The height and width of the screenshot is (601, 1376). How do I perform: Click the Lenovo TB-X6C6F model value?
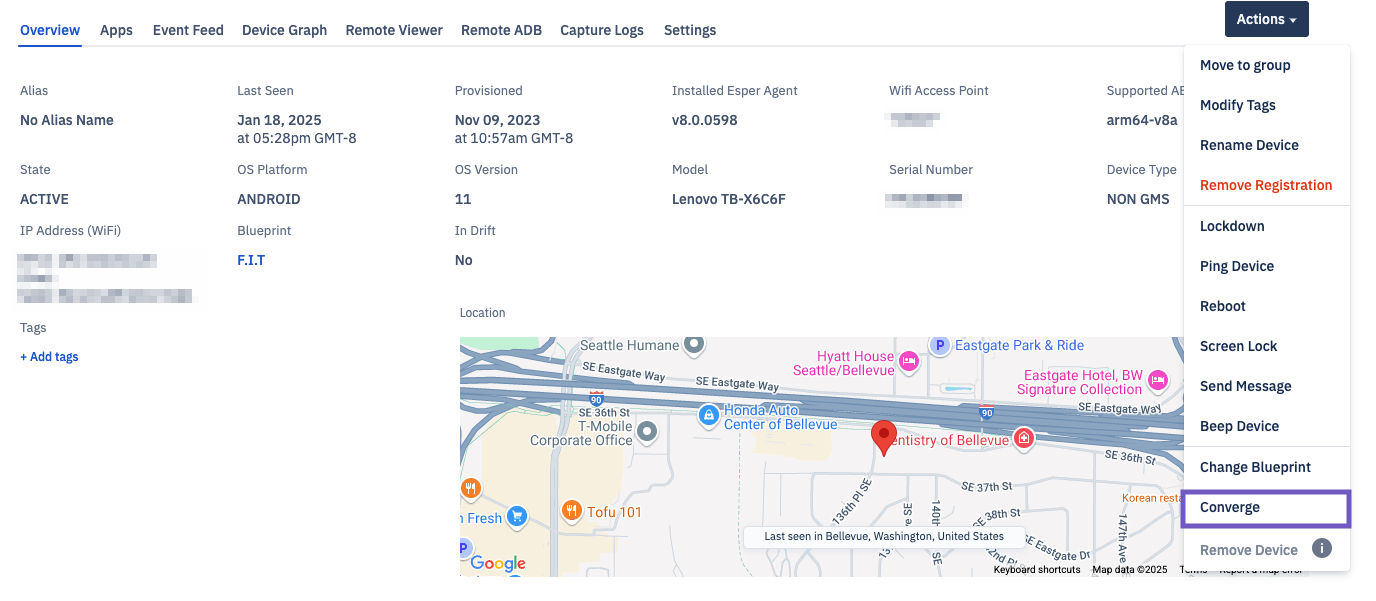(x=729, y=199)
